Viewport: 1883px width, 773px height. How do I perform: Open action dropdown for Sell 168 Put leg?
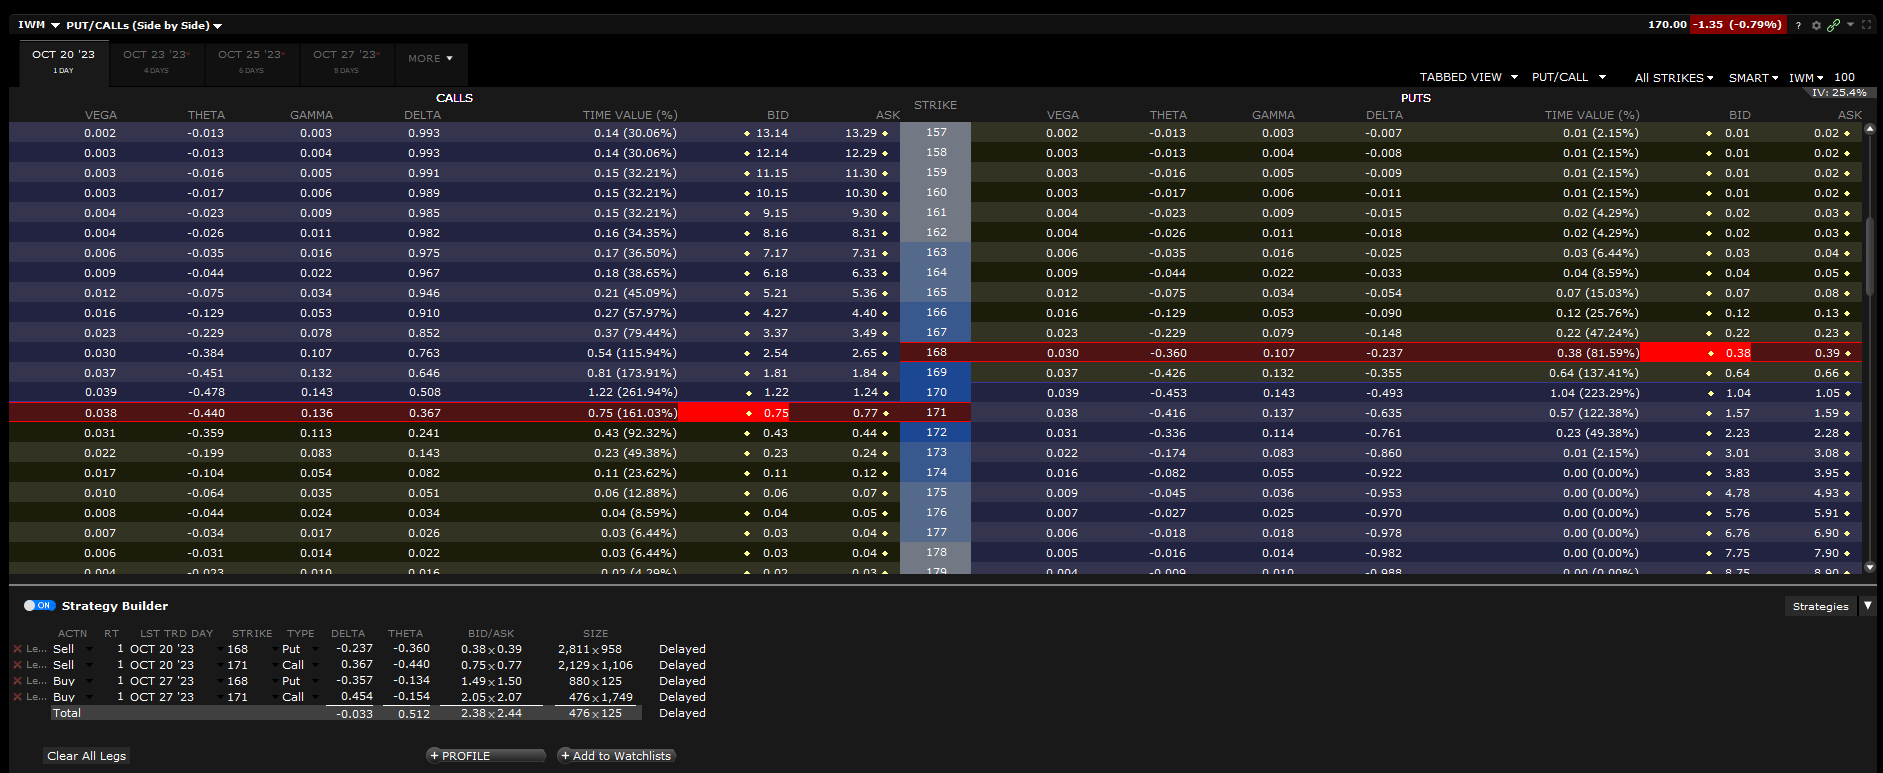(x=90, y=649)
